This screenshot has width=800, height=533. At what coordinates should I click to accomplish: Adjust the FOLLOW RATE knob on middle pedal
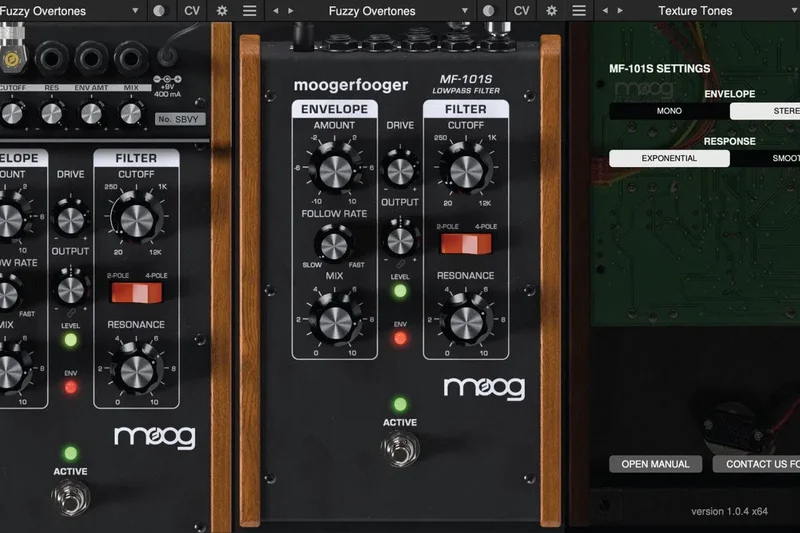click(334, 245)
